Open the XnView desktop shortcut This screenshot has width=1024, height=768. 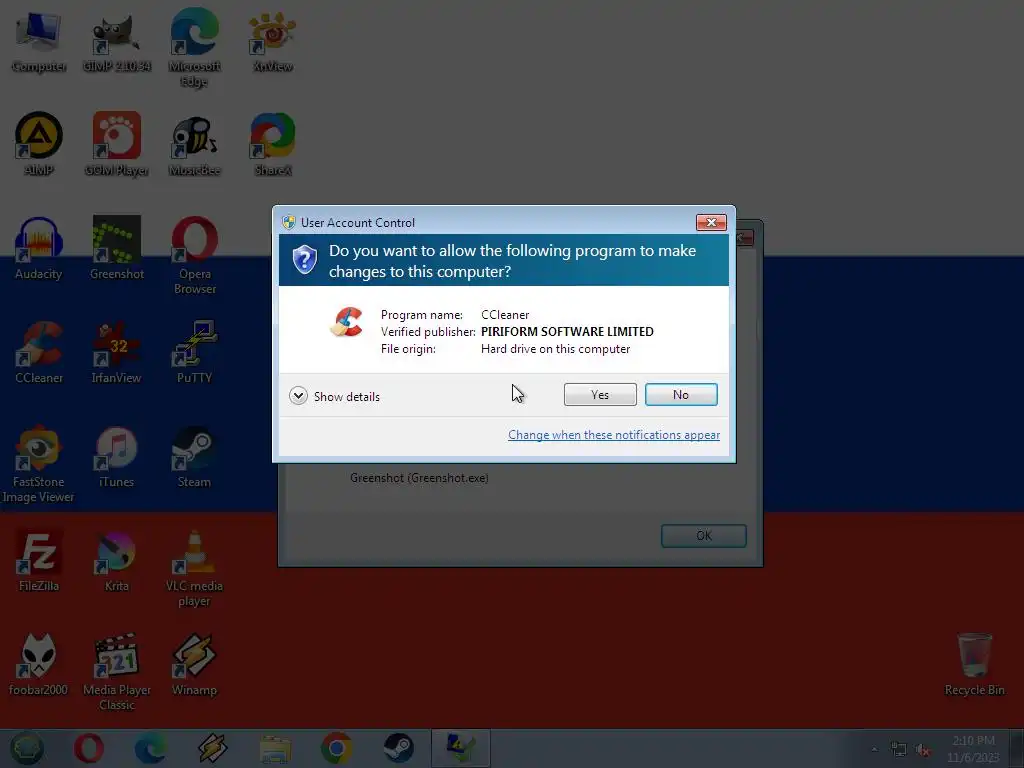coord(272,41)
